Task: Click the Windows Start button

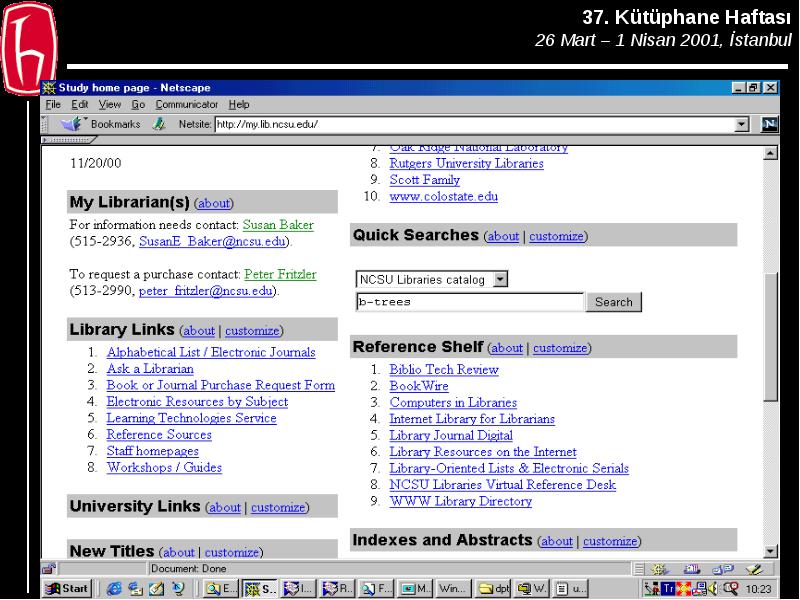Action: 67,588
